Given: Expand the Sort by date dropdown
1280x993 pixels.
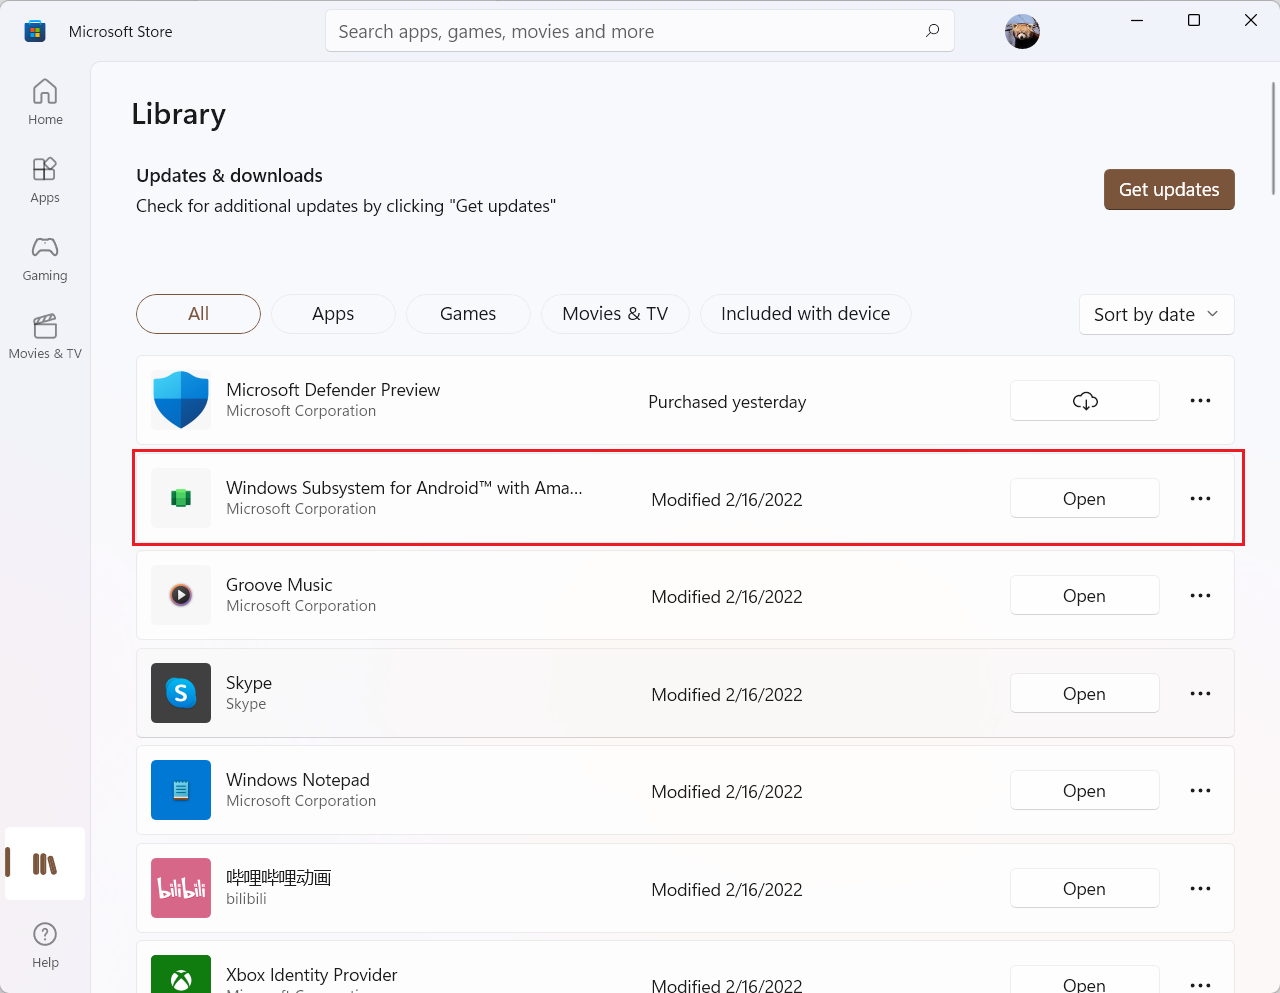Looking at the screenshot, I should coord(1157,314).
